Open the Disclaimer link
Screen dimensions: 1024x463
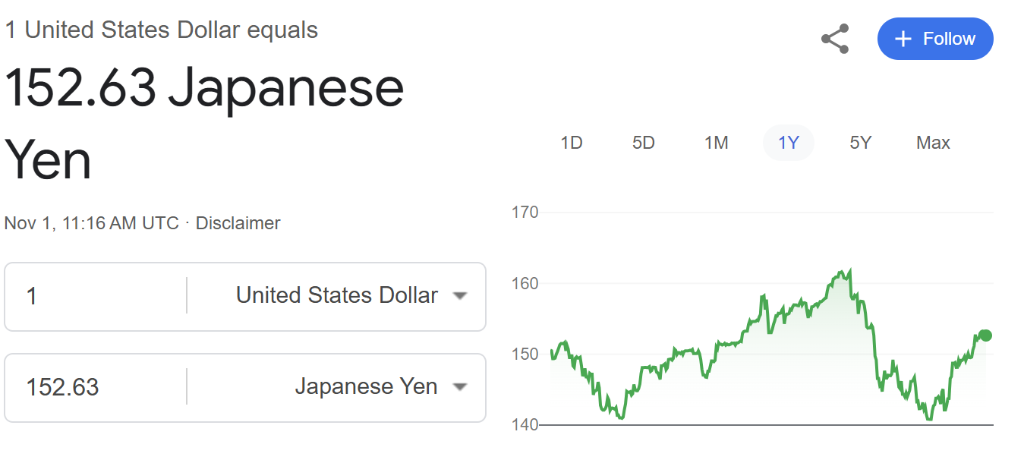[238, 223]
